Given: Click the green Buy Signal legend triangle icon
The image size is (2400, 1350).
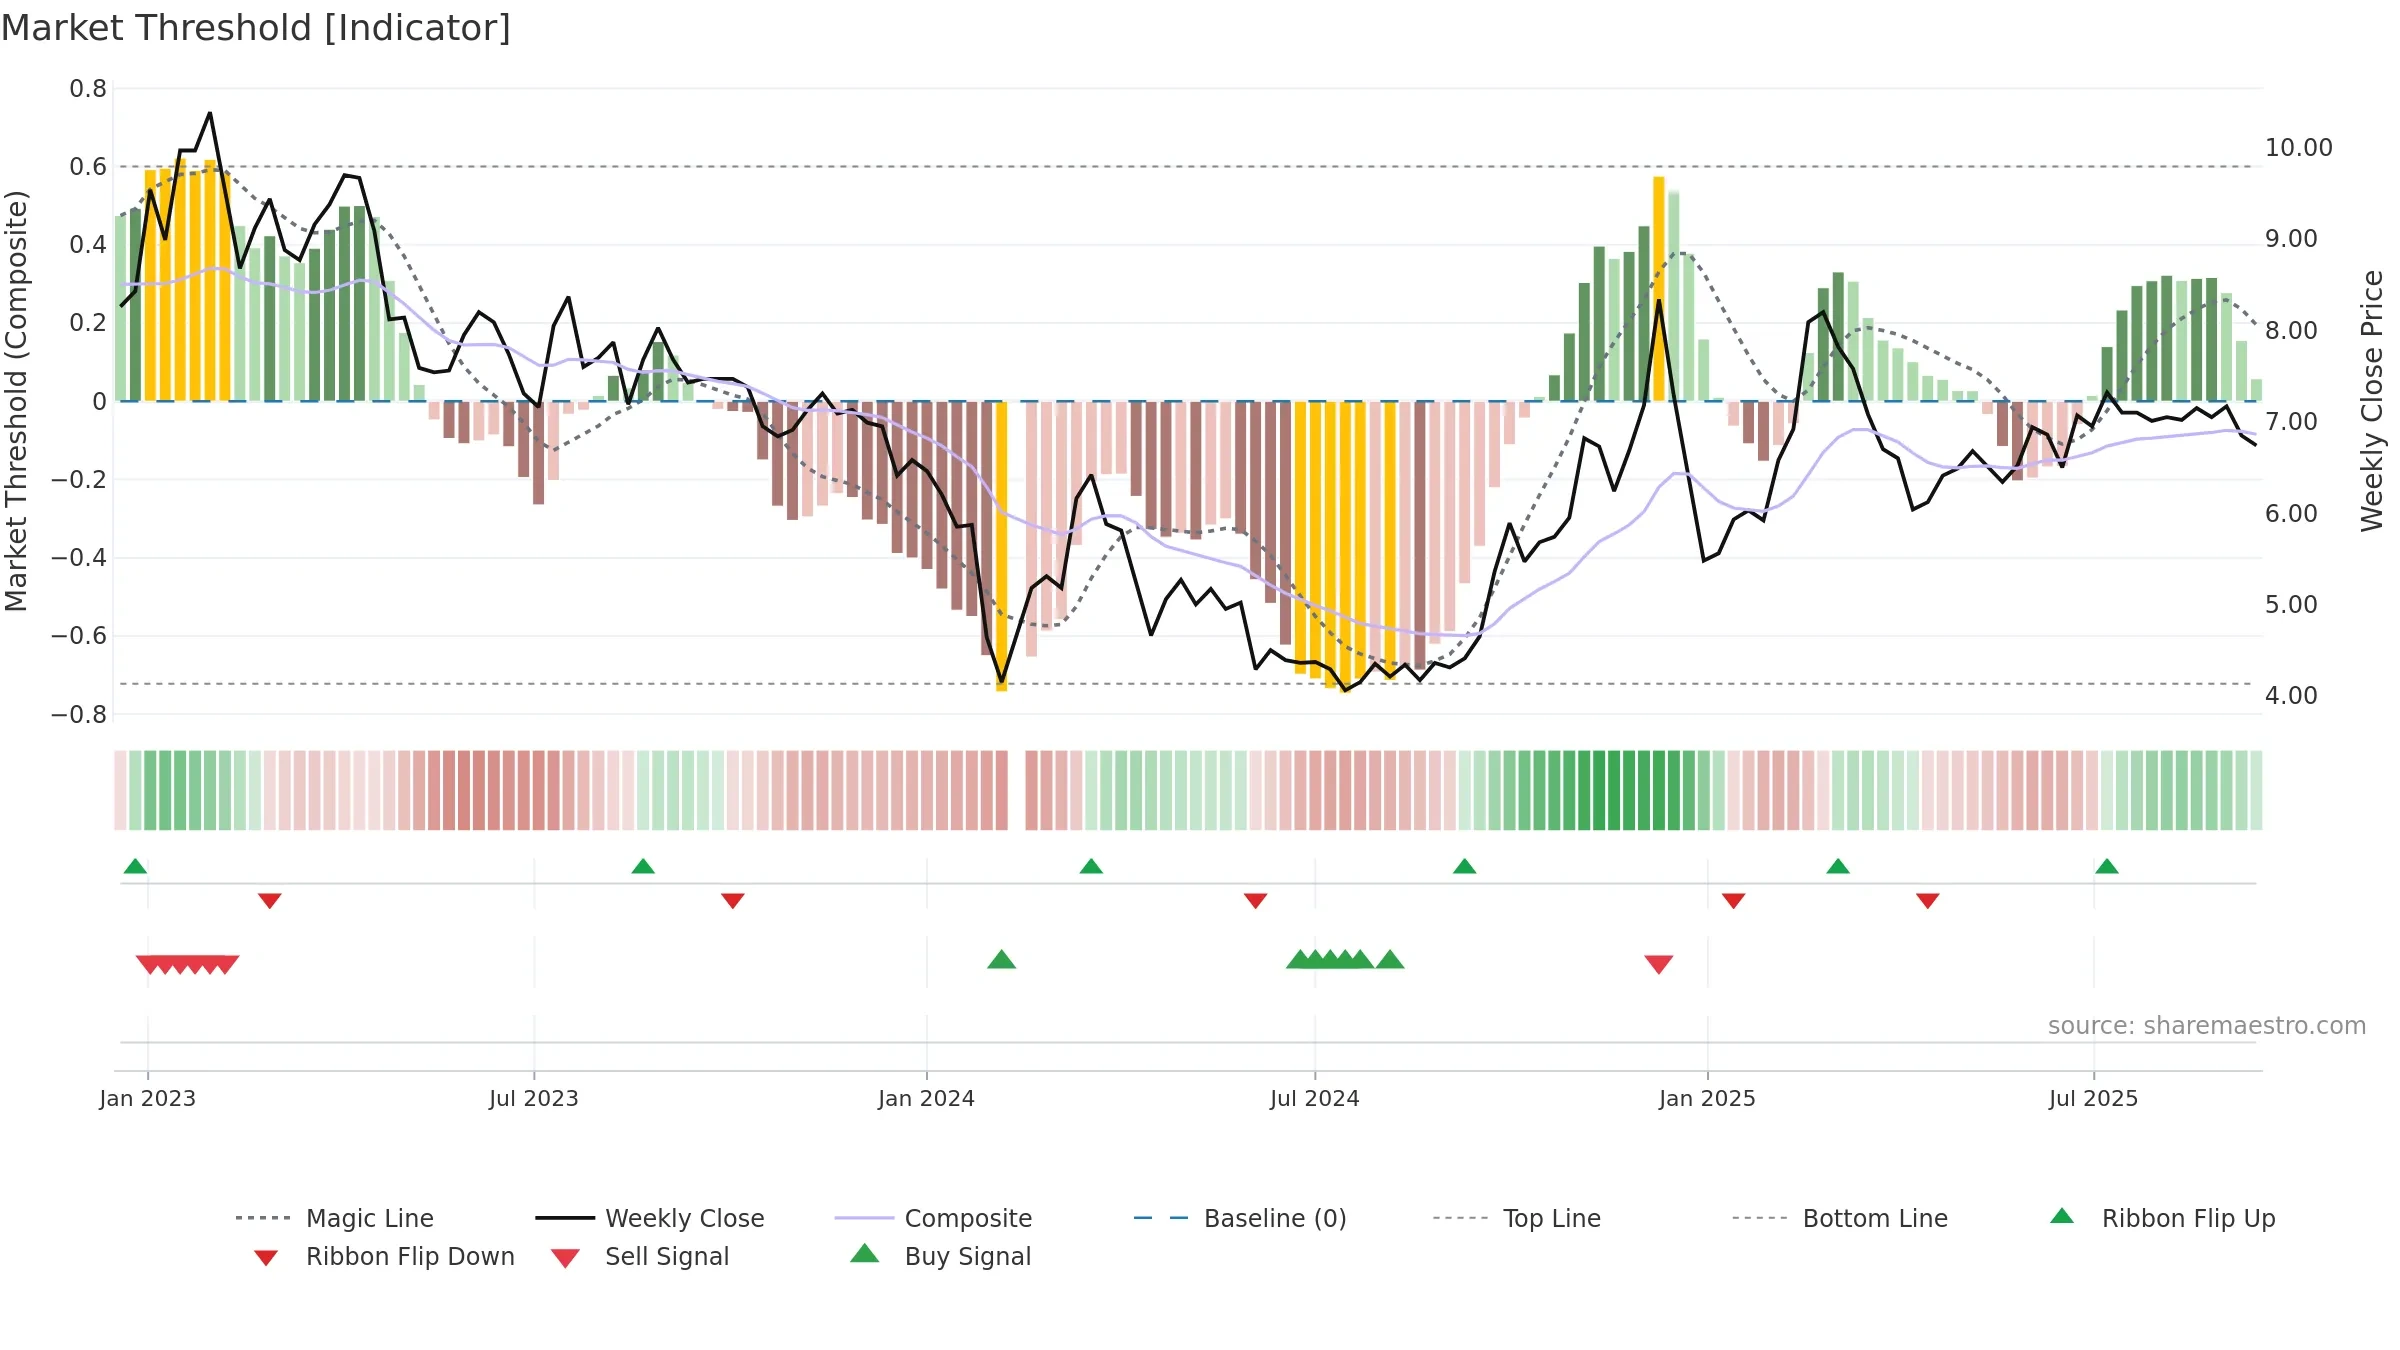Looking at the screenshot, I should (x=864, y=1253).
